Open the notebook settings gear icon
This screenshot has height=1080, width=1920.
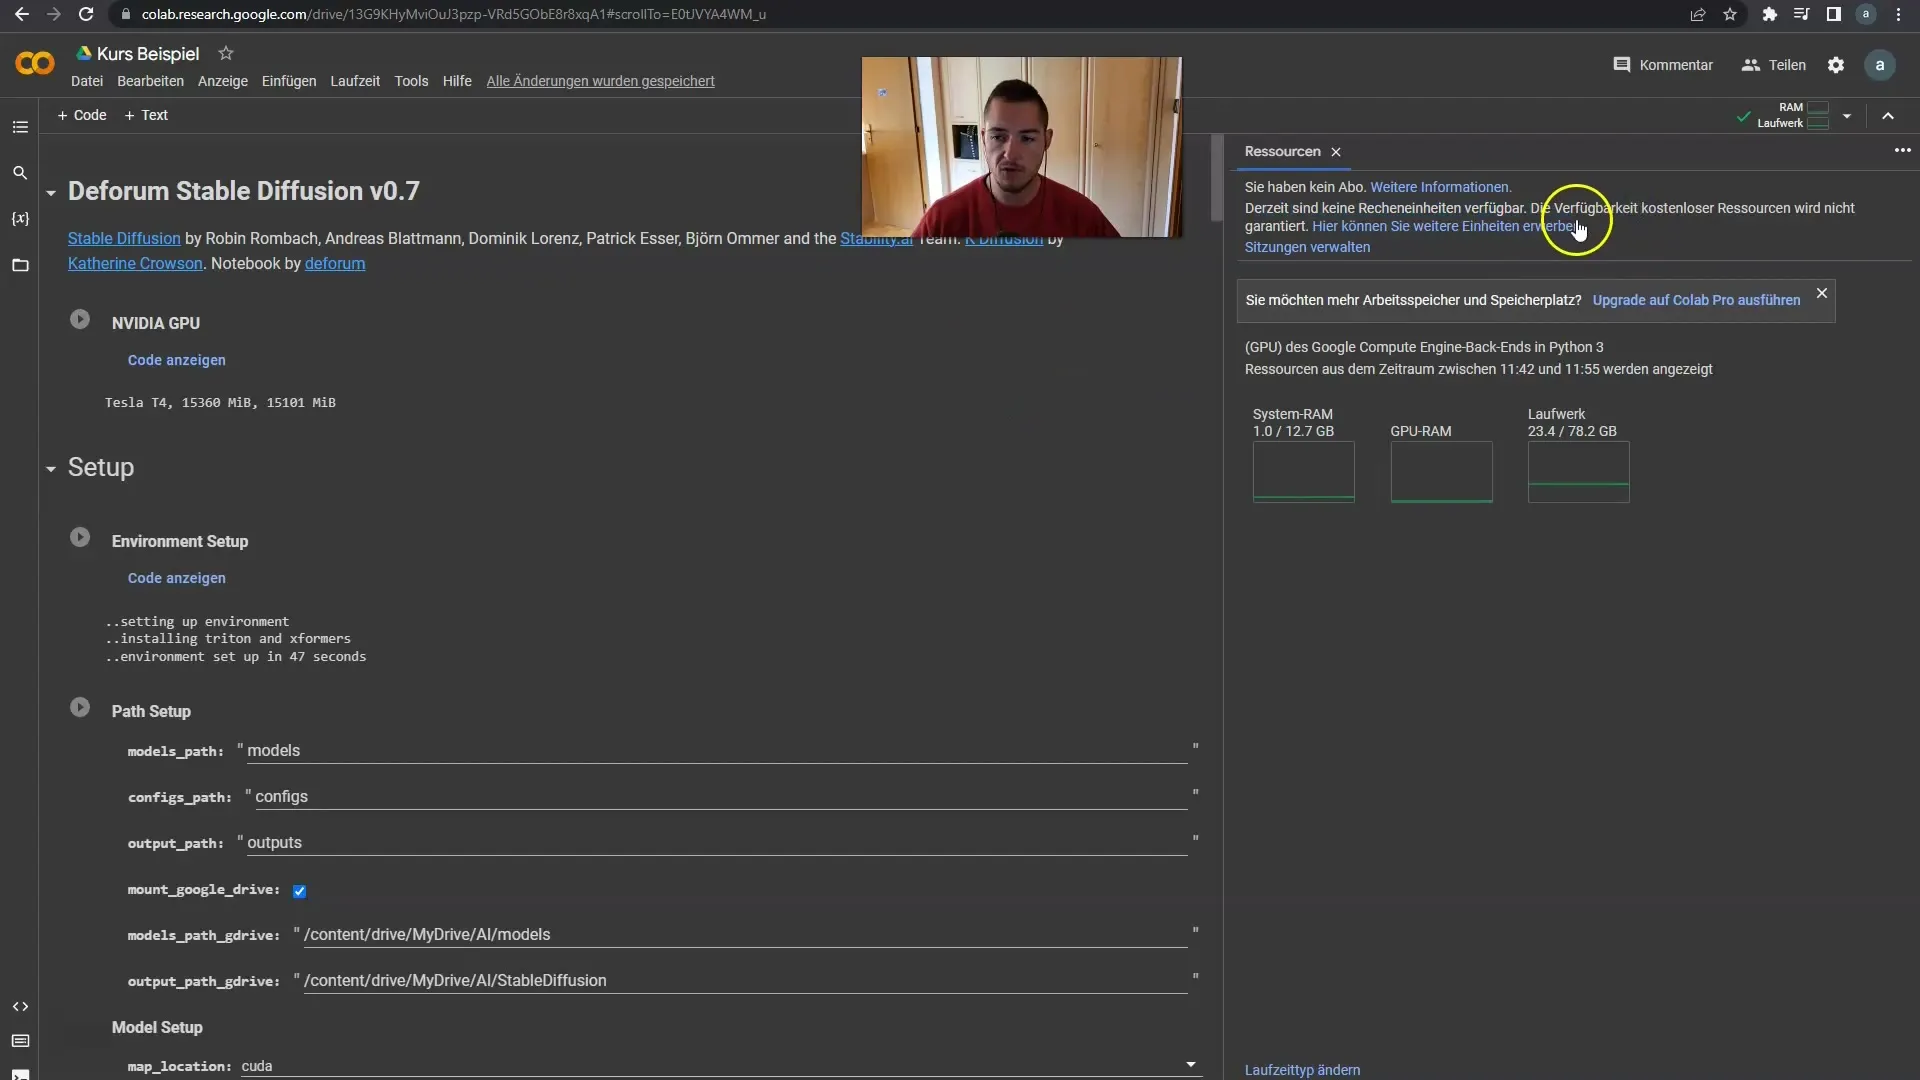tap(1836, 65)
